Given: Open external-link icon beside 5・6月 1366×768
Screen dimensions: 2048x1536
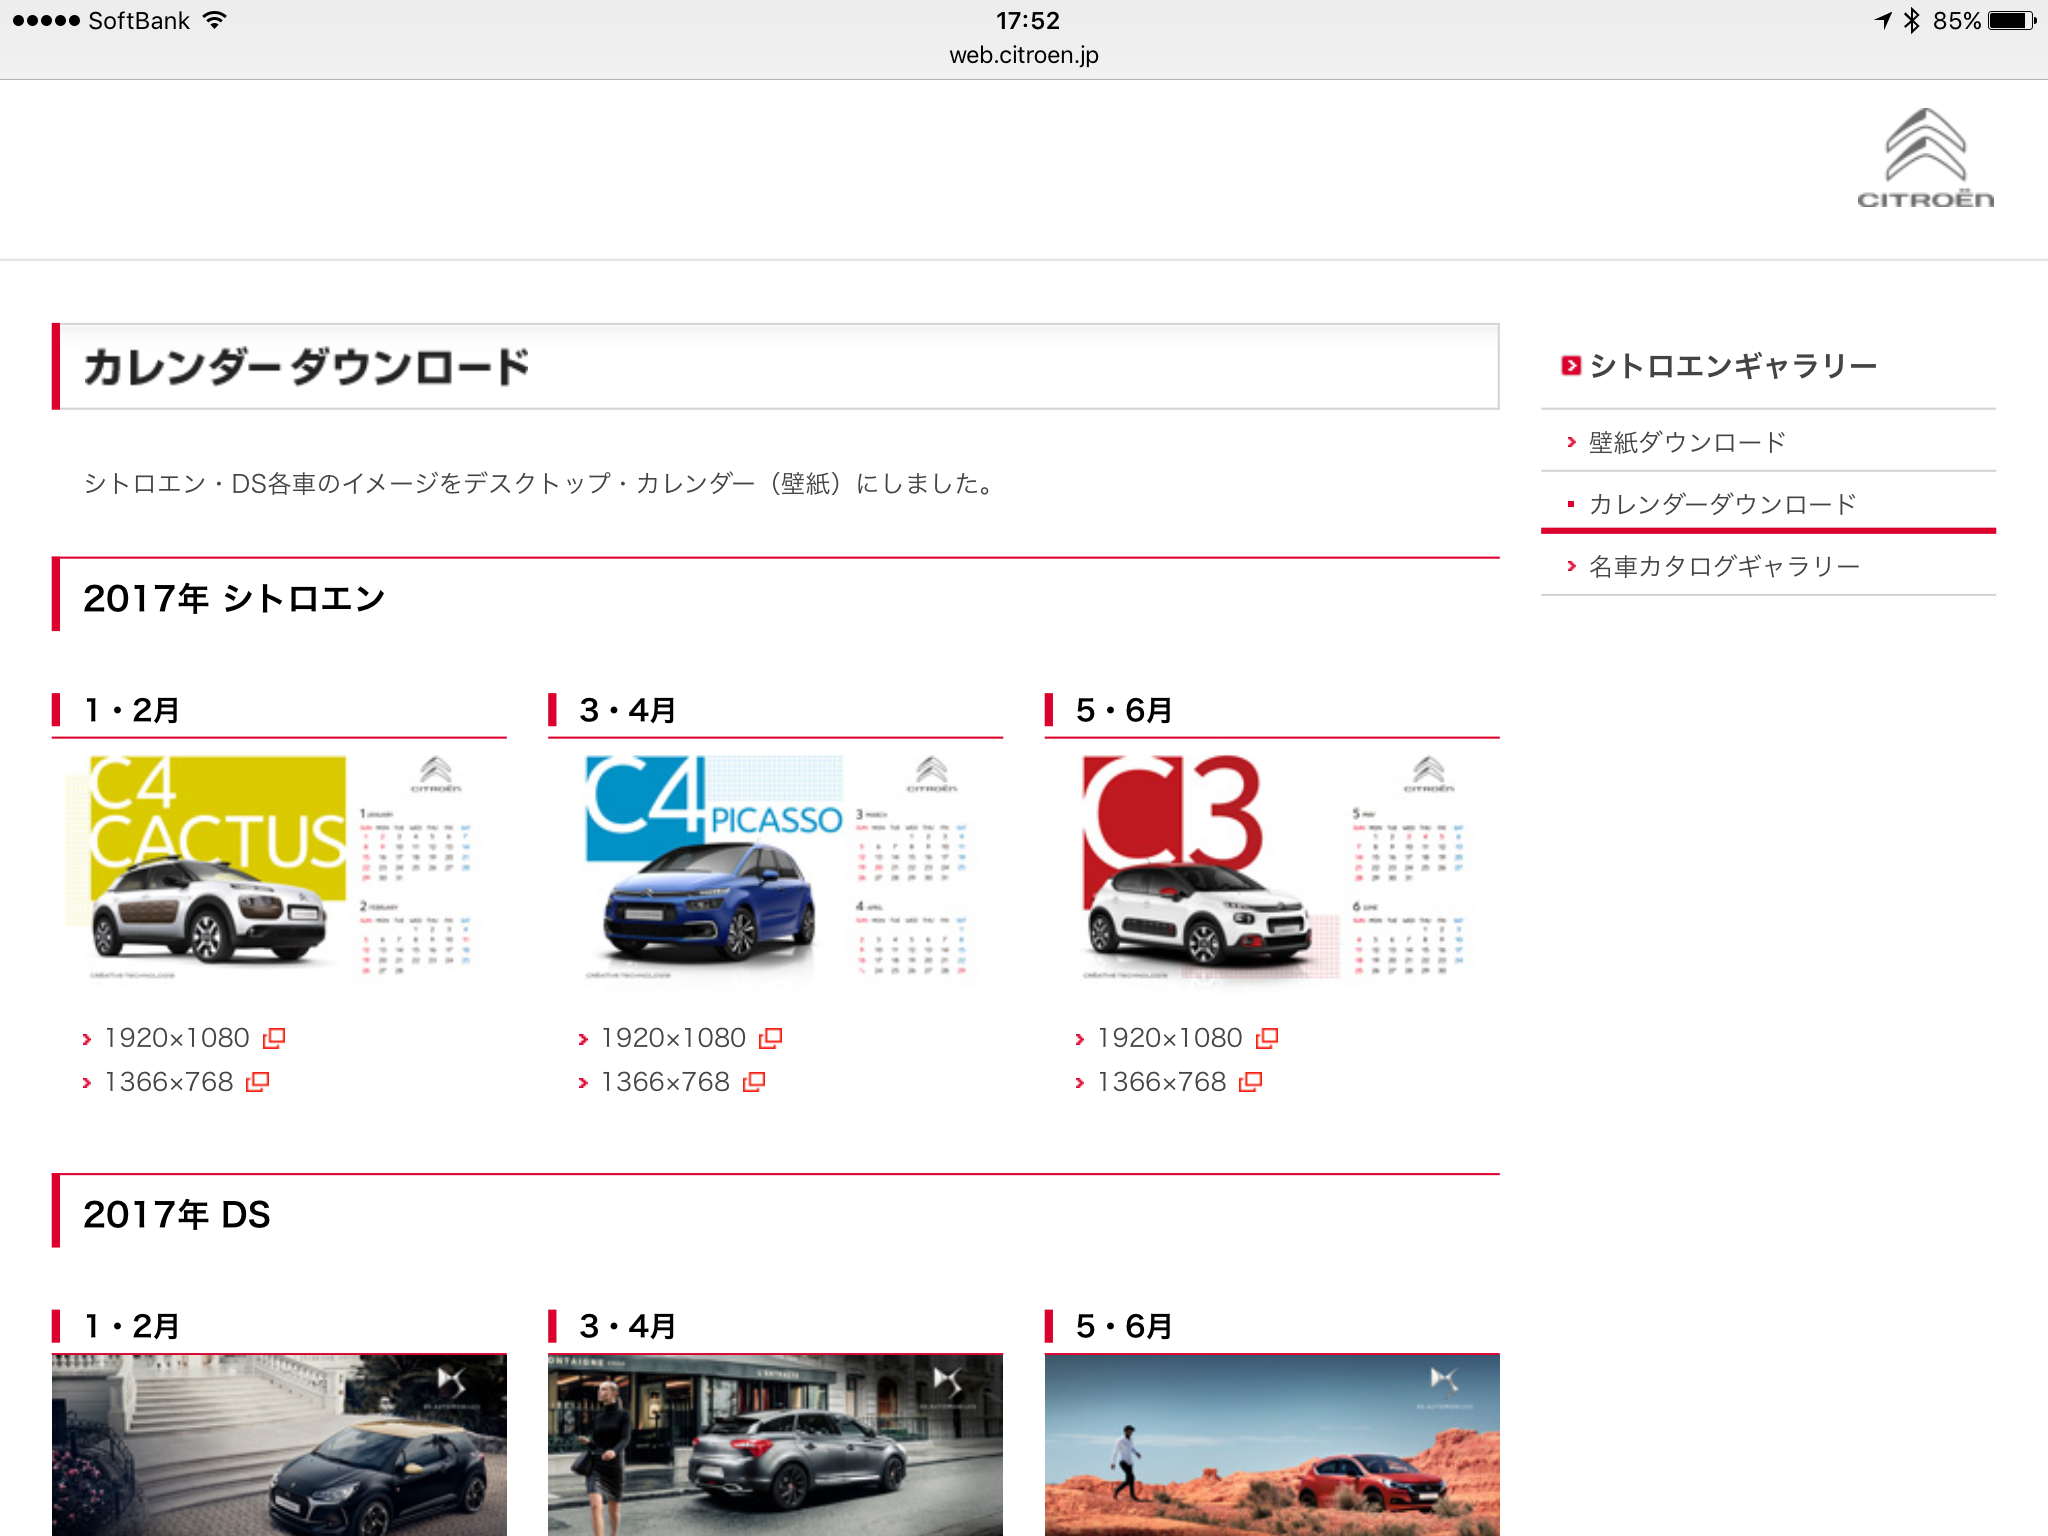Looking at the screenshot, I should (x=1251, y=1082).
